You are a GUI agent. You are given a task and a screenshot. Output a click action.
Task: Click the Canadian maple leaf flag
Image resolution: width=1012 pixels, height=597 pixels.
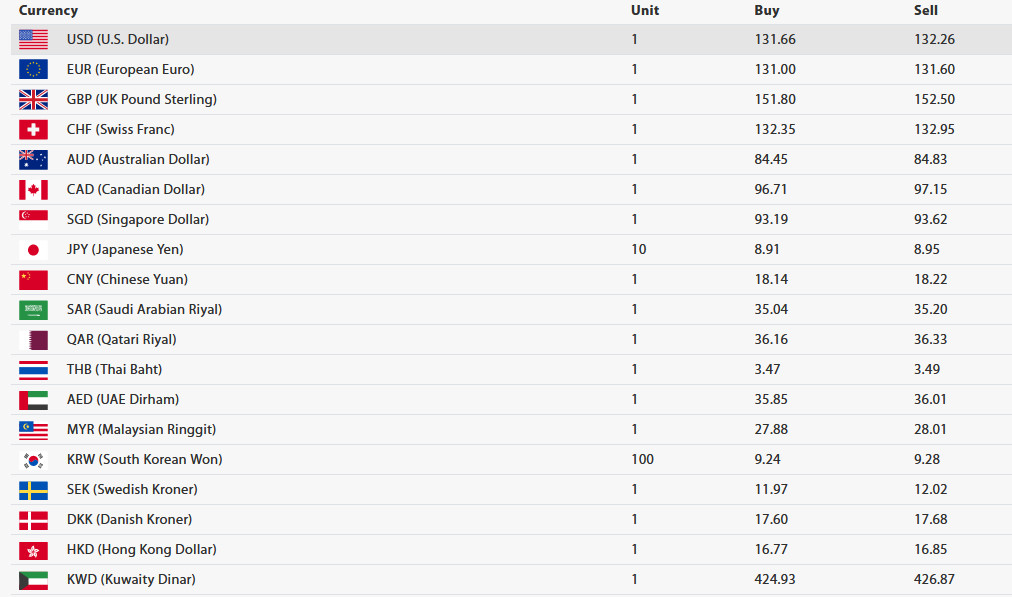point(34,189)
